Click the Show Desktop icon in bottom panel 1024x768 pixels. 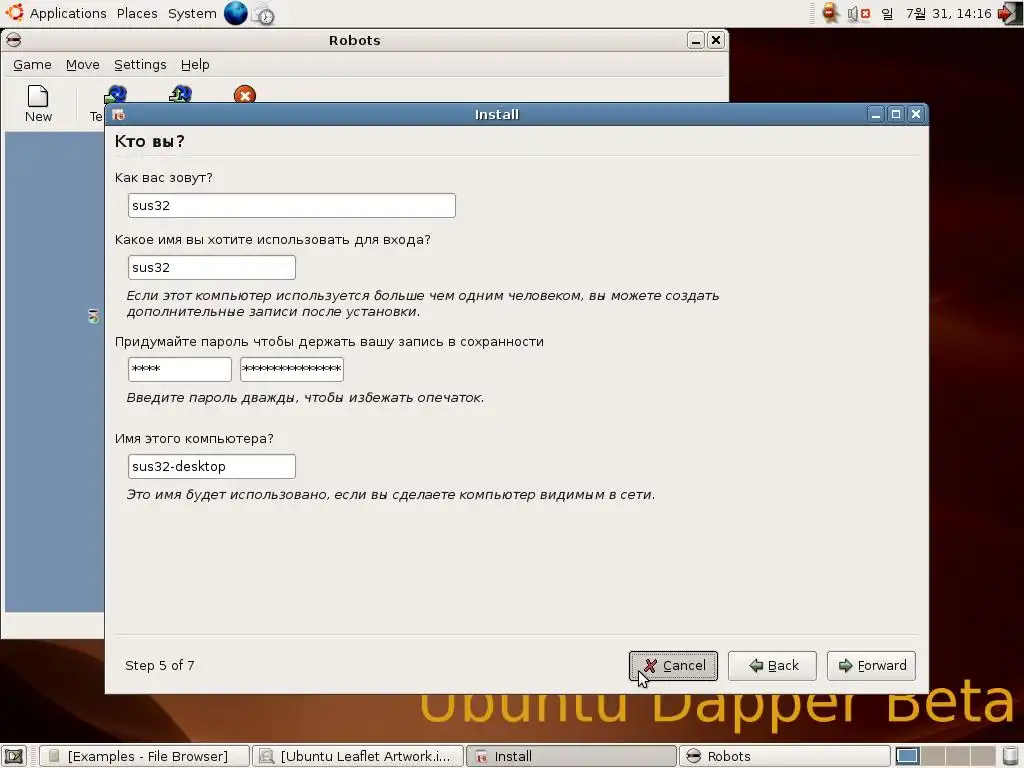14,756
